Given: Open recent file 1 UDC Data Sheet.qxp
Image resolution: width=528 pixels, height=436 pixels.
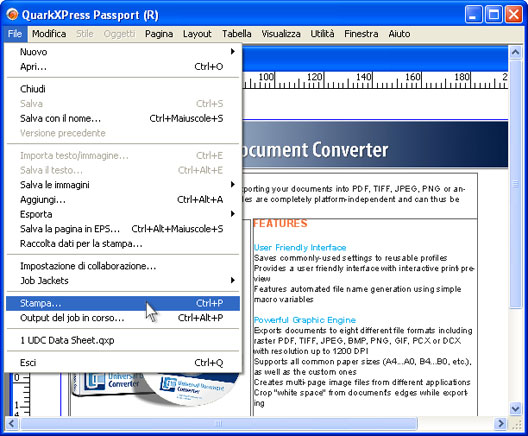Looking at the screenshot, I should pos(123,340).
